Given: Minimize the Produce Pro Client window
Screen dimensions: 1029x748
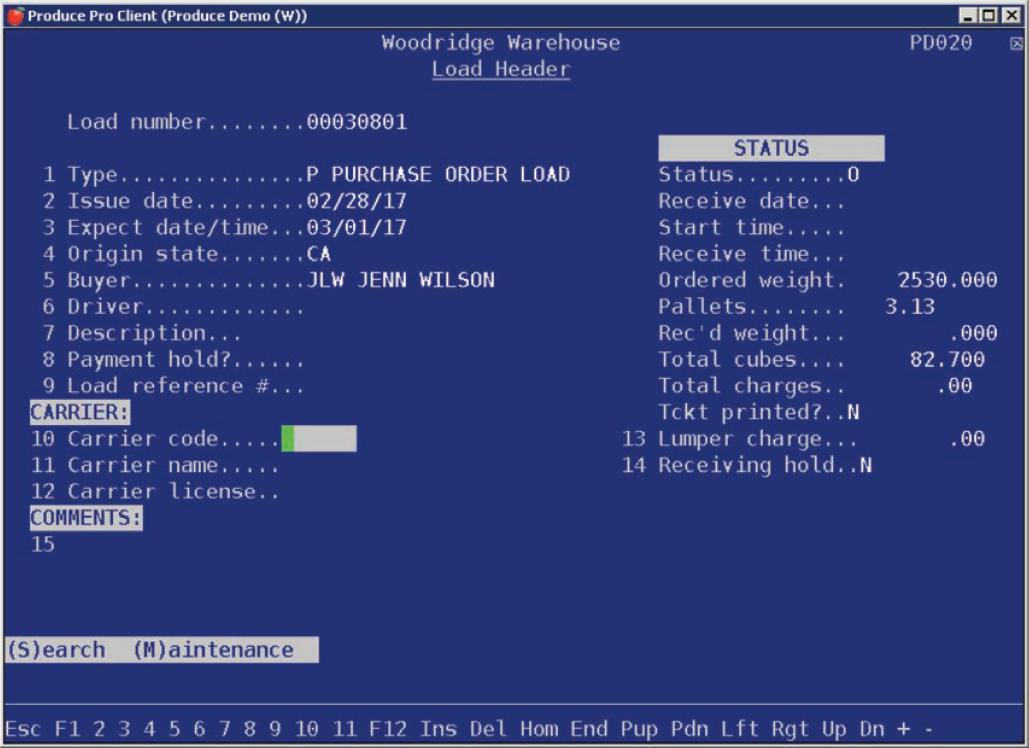Looking at the screenshot, I should click(x=968, y=15).
